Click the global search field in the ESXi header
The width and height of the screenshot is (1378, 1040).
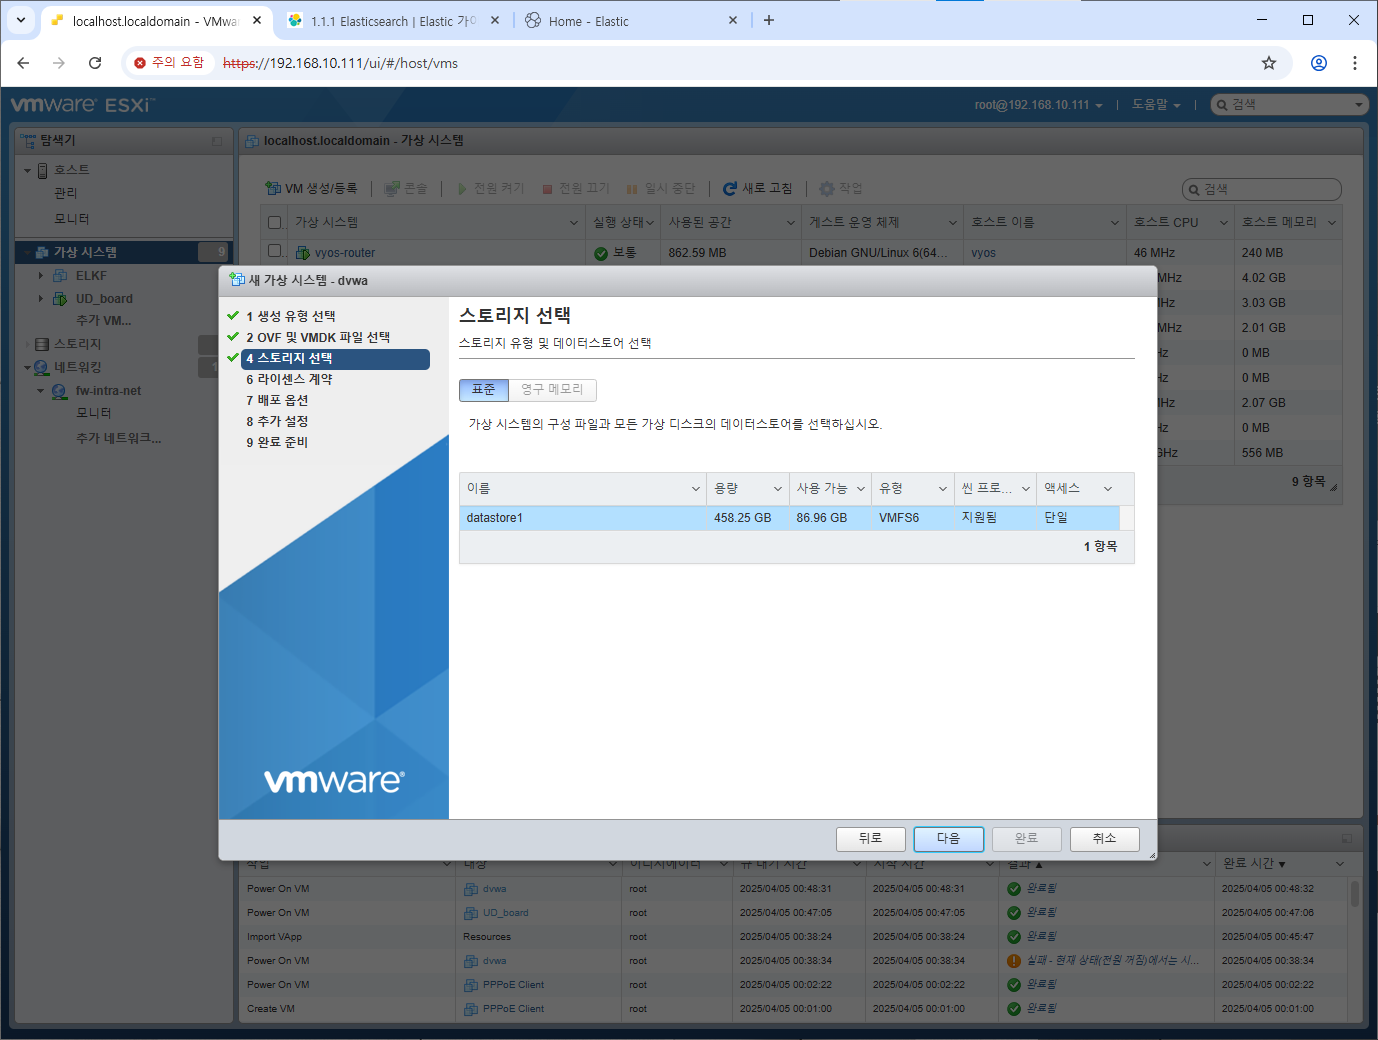click(x=1289, y=105)
